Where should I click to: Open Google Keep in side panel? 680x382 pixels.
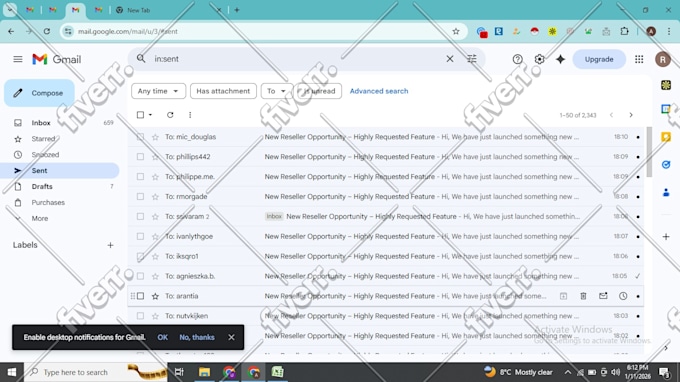(666, 137)
